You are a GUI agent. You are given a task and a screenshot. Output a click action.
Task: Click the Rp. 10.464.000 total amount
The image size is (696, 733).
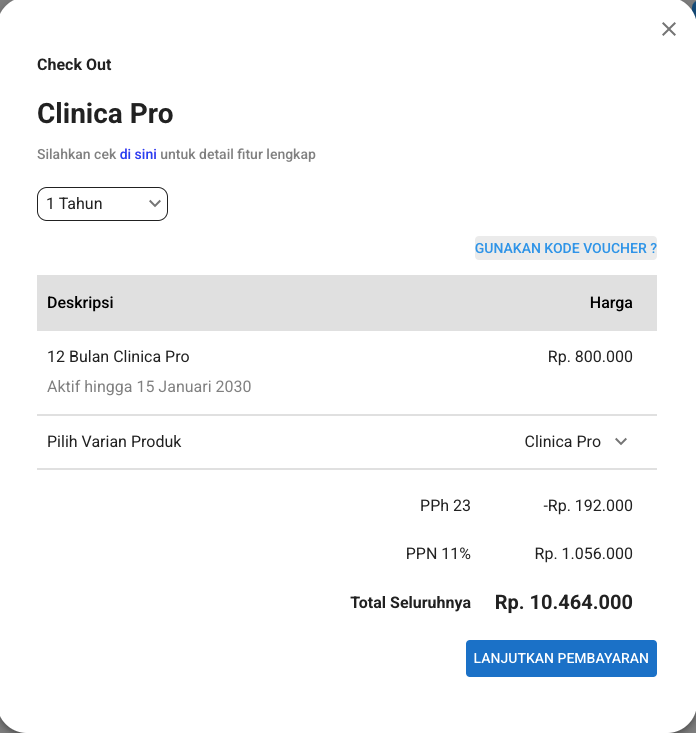pos(564,602)
